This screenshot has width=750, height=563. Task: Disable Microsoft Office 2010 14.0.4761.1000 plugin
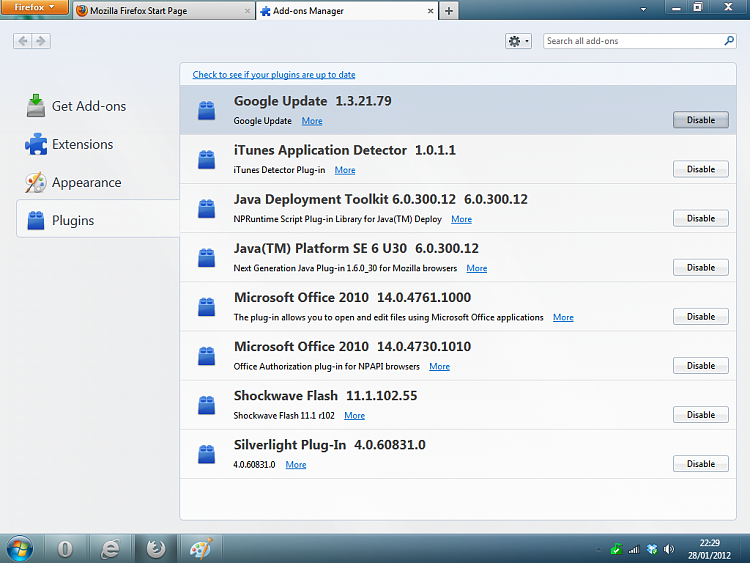coord(701,317)
